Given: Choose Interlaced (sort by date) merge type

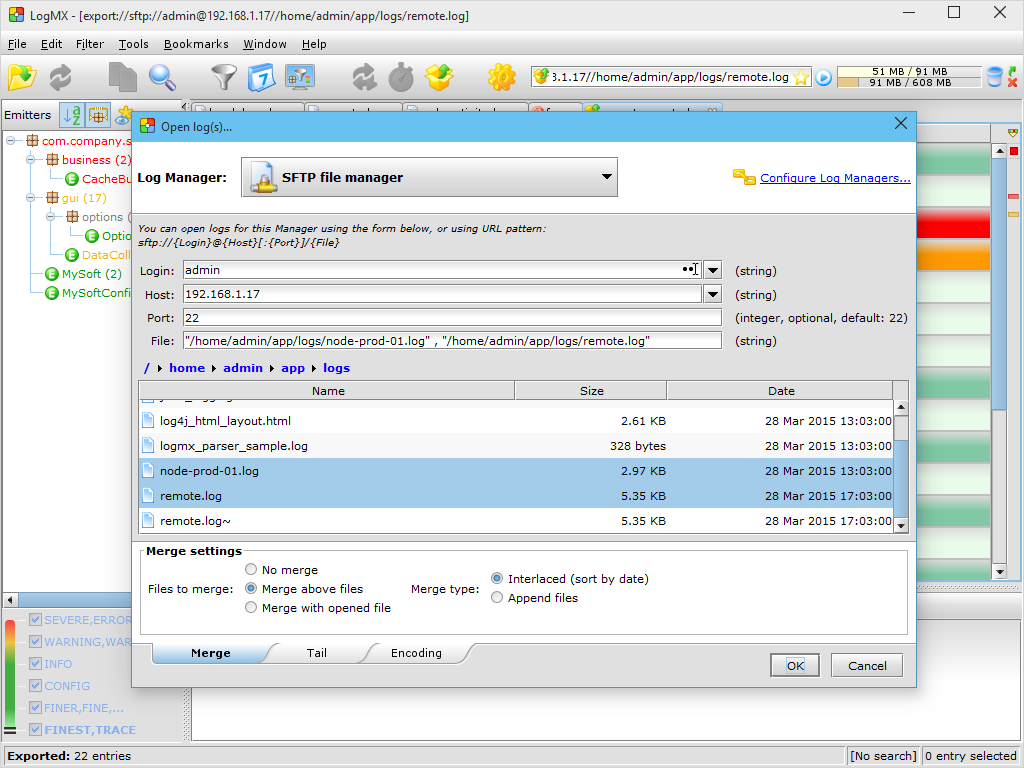Looking at the screenshot, I should pyautogui.click(x=497, y=579).
